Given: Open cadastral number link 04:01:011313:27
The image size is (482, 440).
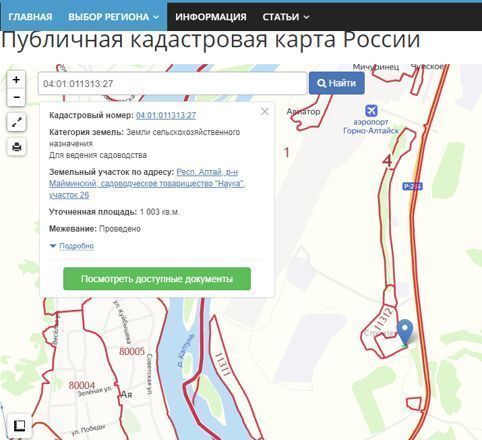Looking at the screenshot, I should (x=166, y=115).
